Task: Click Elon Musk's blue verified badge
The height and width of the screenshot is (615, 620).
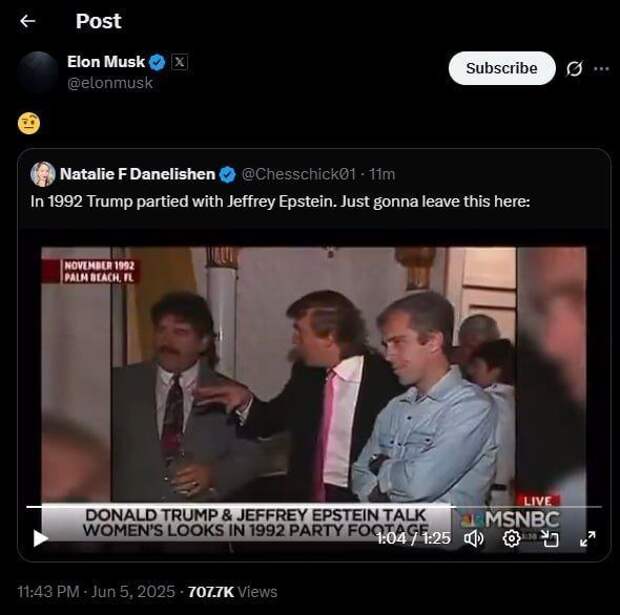Action: tap(157, 62)
